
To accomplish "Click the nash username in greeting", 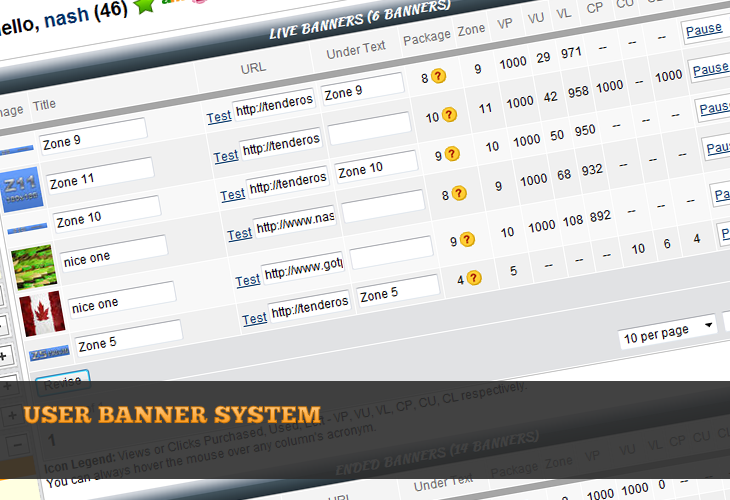I will (66, 18).
